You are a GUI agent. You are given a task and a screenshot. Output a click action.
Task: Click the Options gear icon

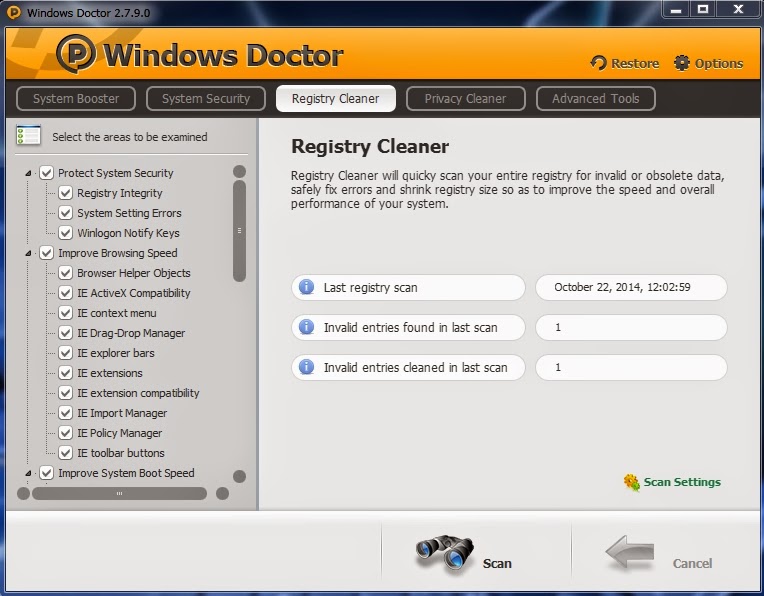click(682, 63)
